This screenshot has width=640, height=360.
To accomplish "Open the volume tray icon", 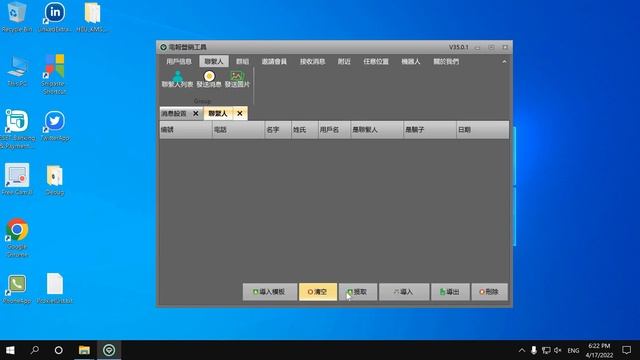I will 558,350.
